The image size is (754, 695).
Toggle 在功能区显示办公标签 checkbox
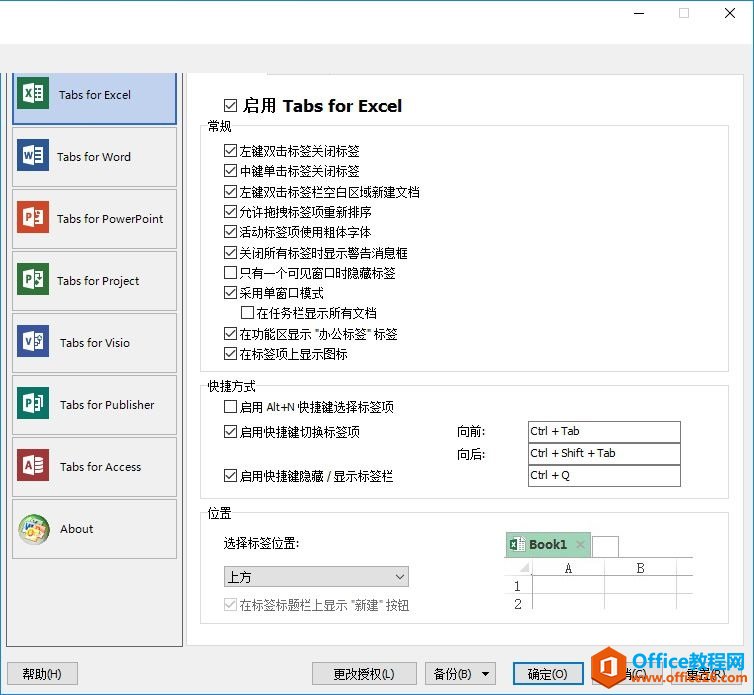tap(230, 334)
